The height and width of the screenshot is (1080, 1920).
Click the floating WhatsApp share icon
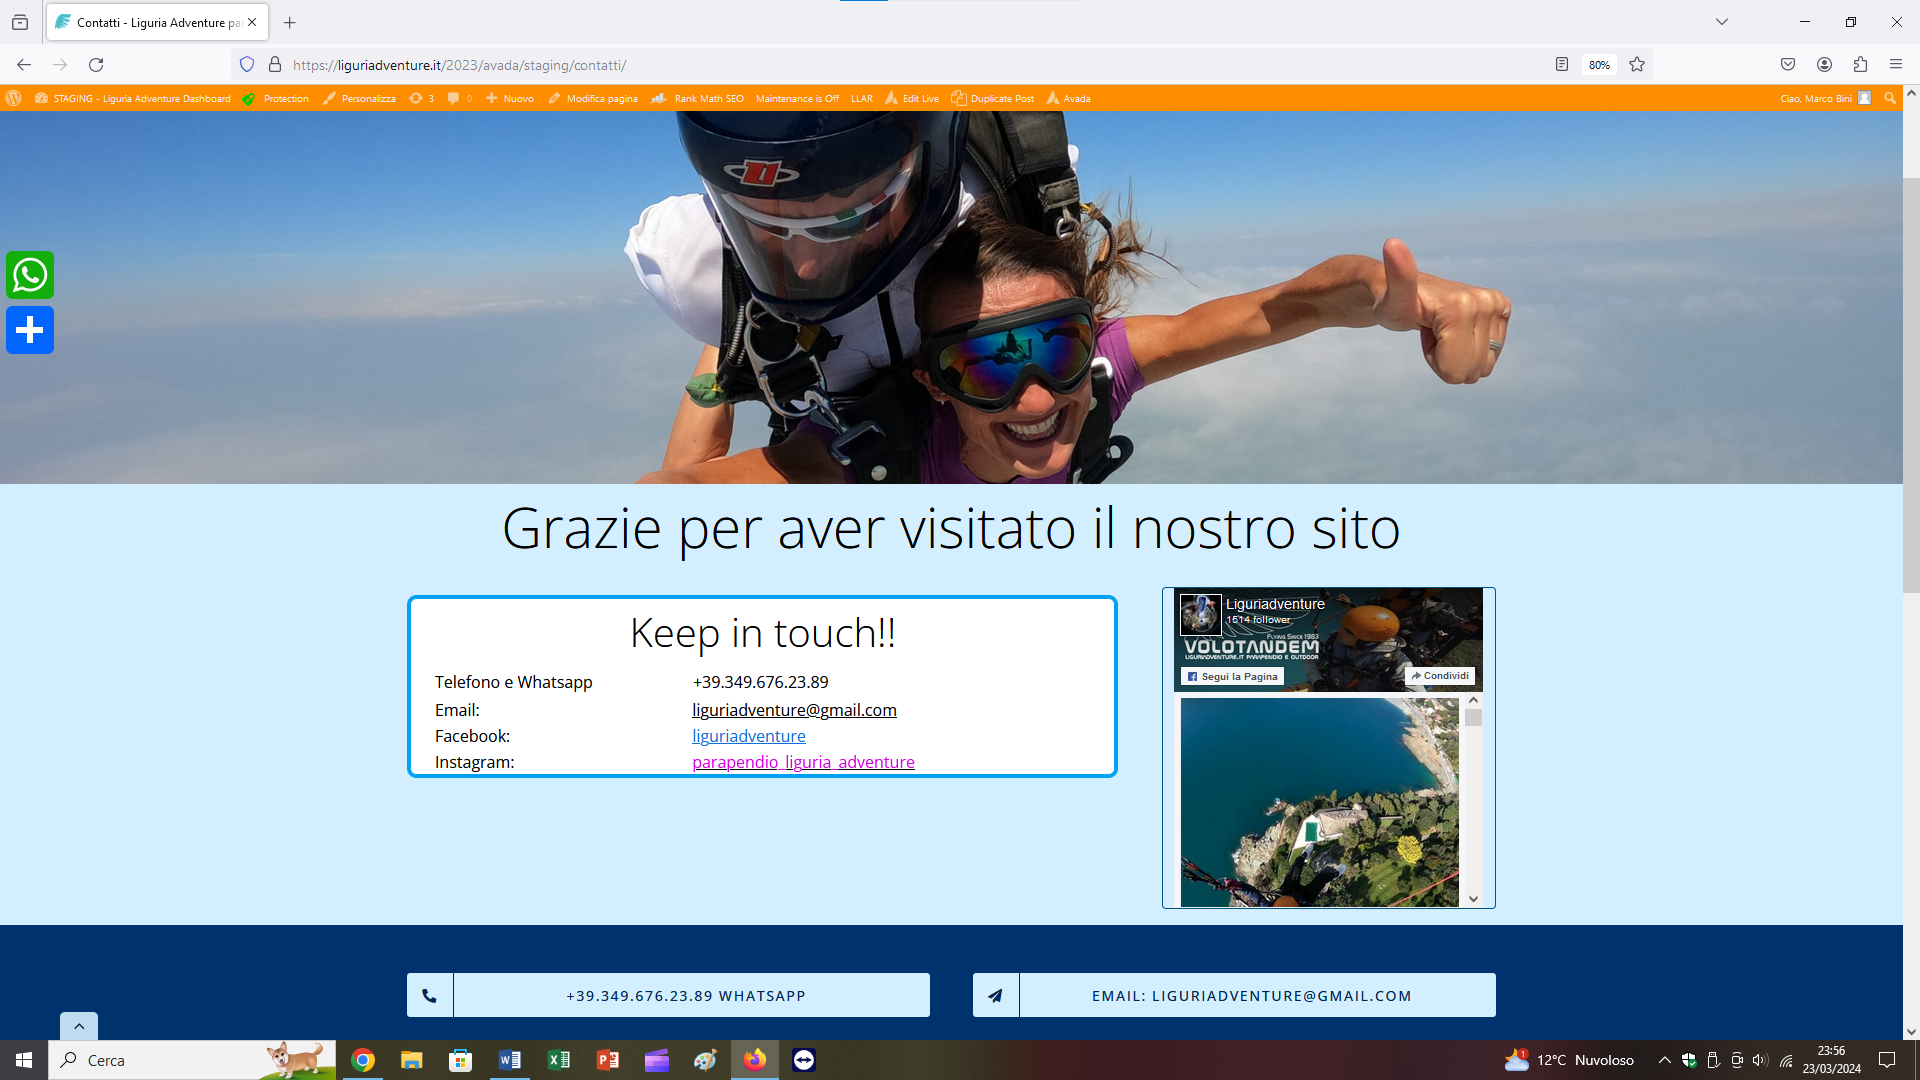point(30,275)
